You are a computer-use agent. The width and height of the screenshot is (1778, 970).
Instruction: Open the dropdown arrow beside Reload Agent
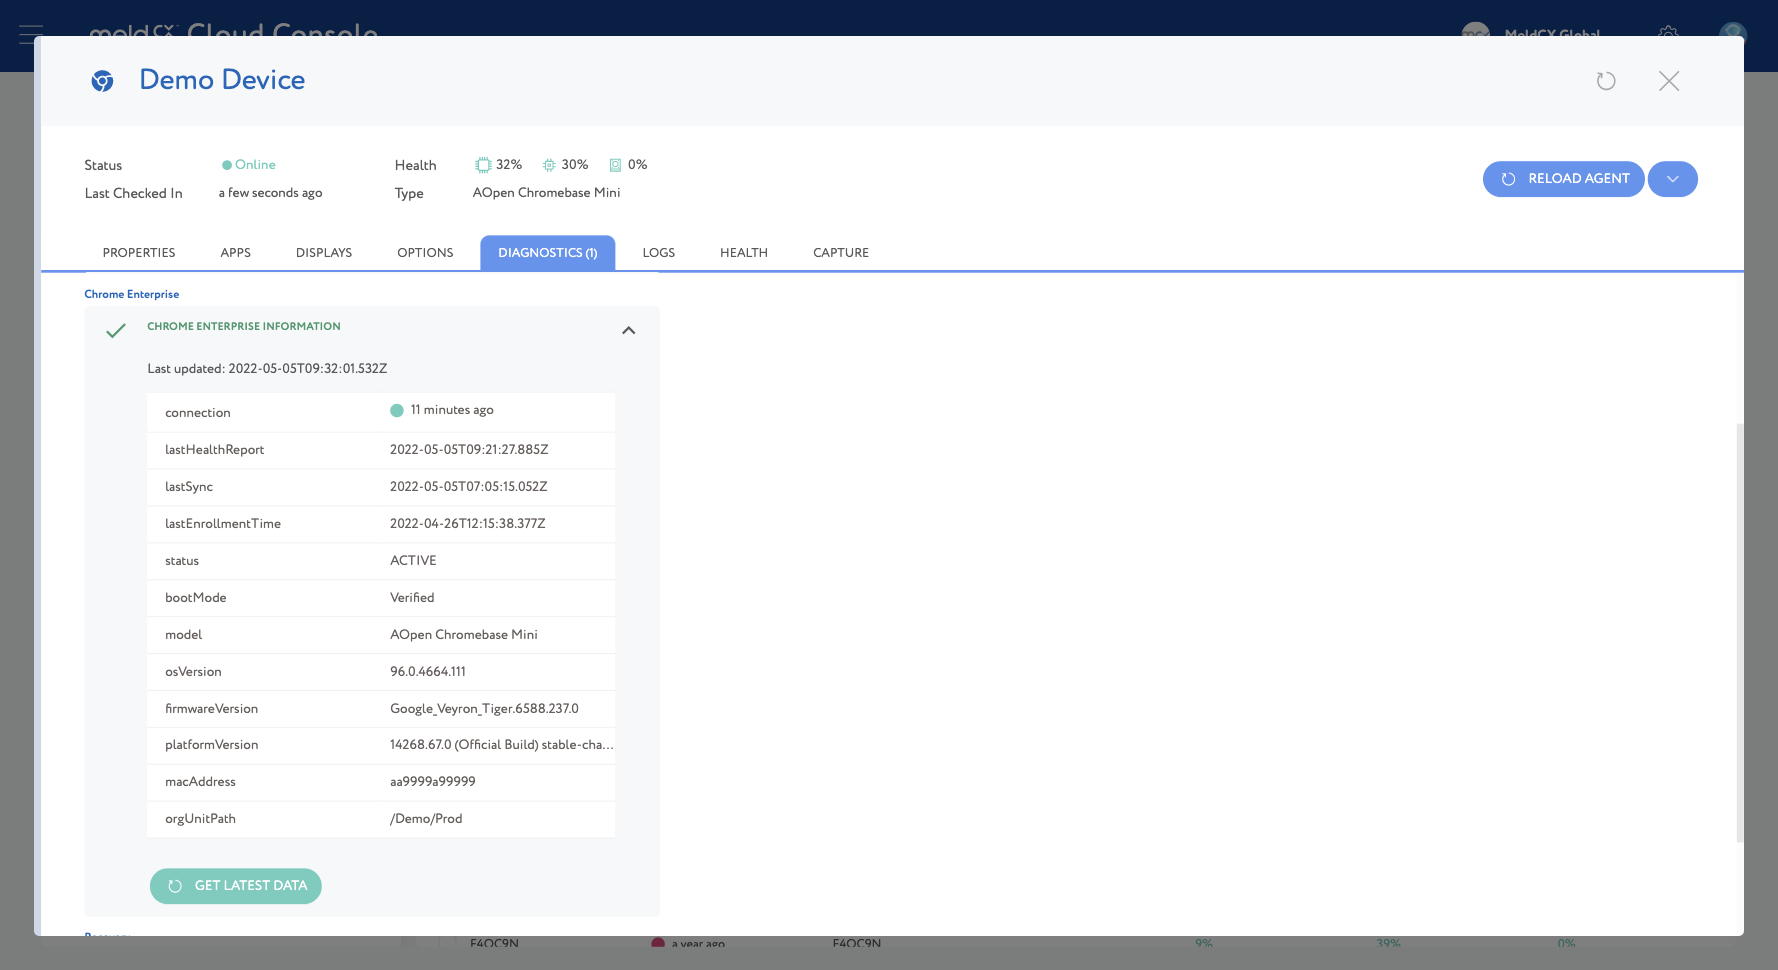(1673, 179)
